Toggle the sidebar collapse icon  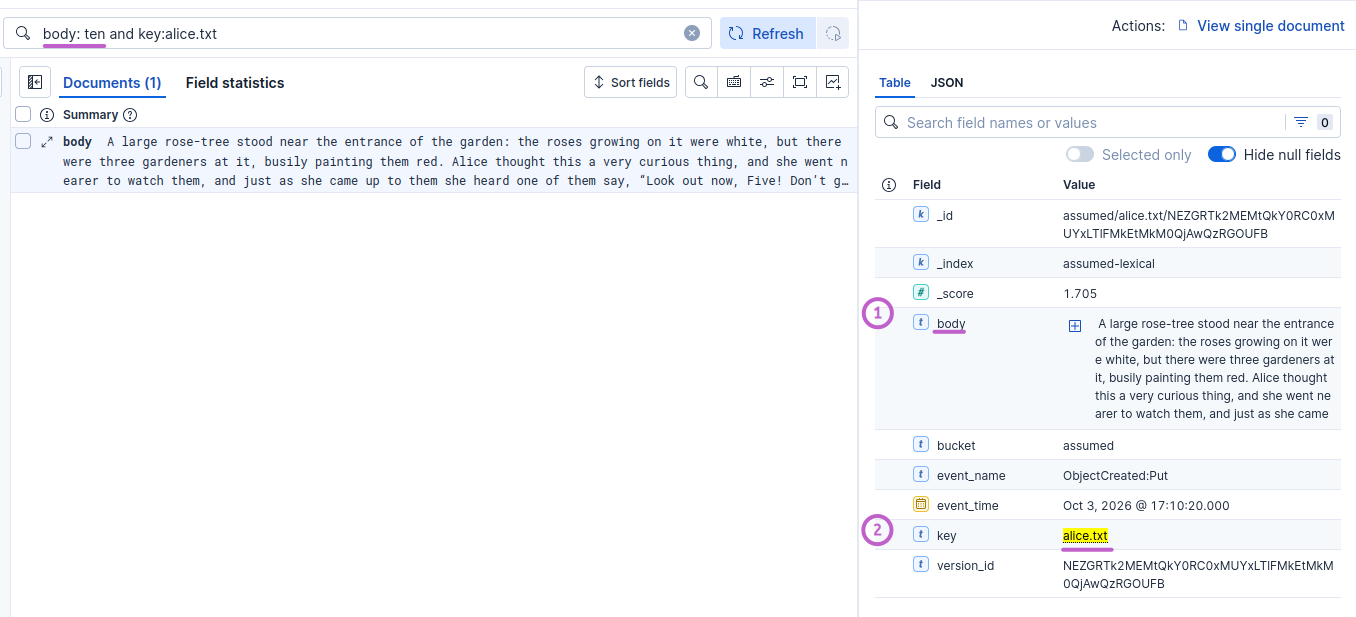pyautogui.click(x=35, y=82)
